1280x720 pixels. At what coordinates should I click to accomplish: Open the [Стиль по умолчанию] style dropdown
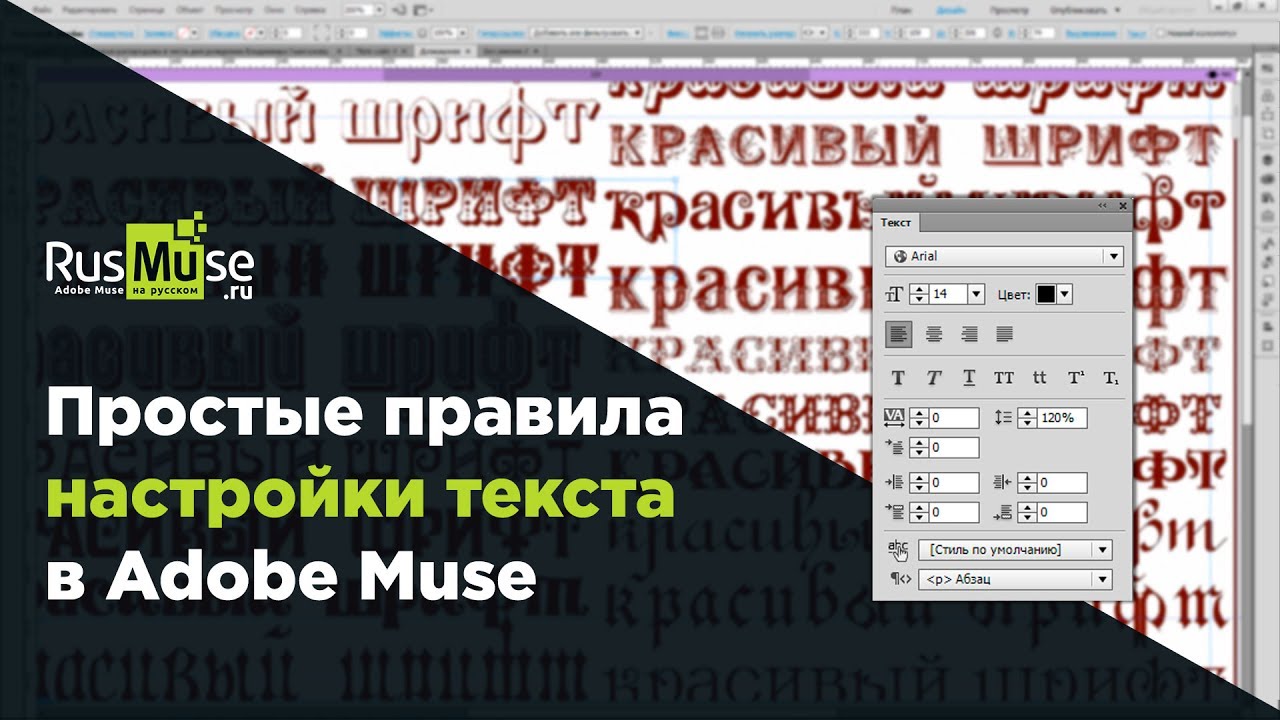[x=1015, y=550]
